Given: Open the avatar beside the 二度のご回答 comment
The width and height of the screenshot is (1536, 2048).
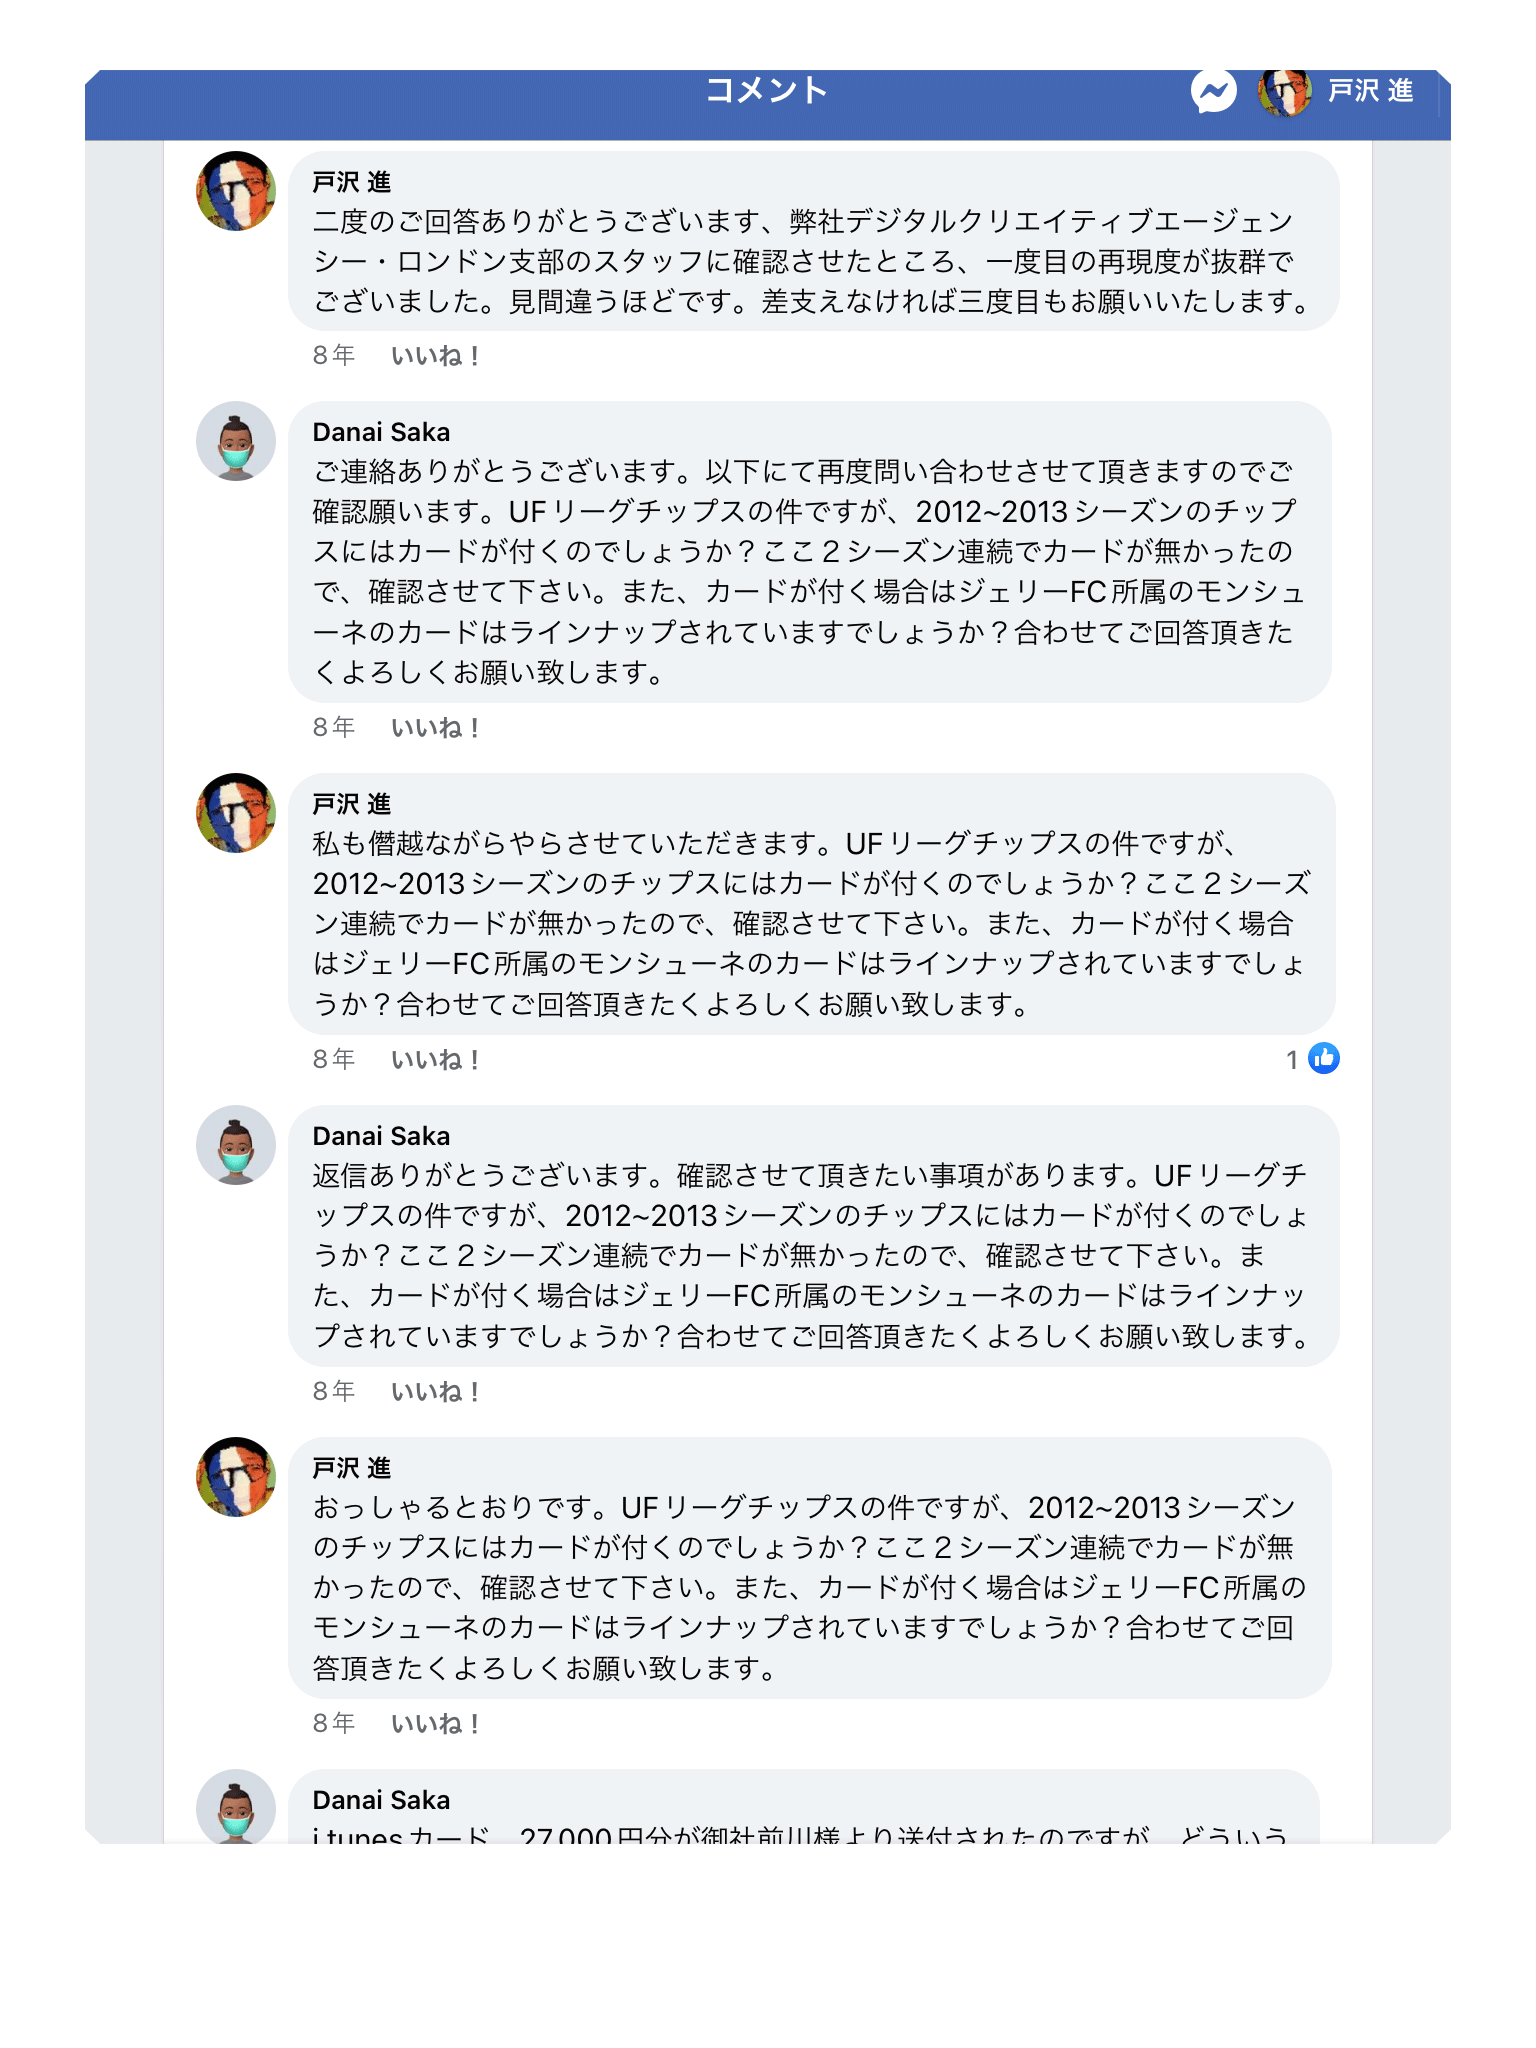Looking at the screenshot, I should (236, 191).
